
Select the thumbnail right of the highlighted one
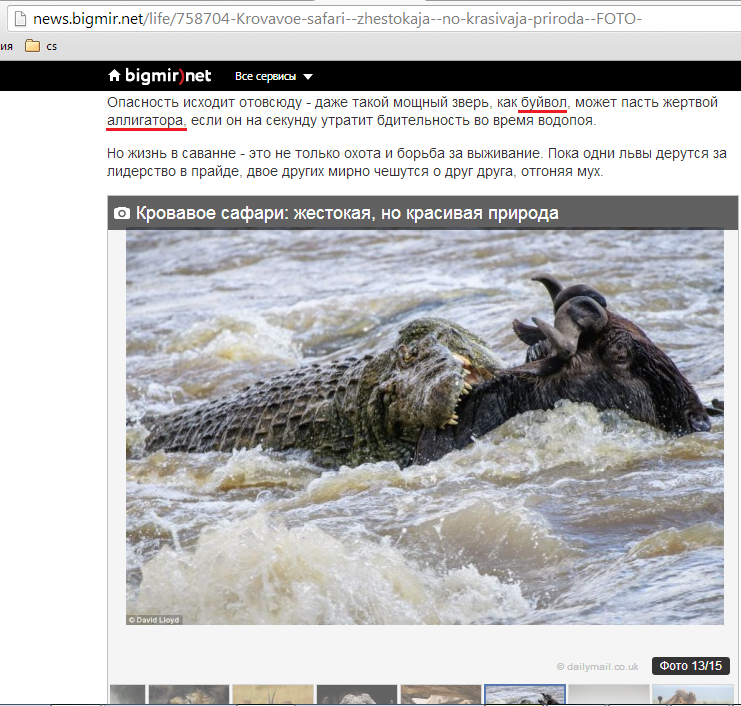point(608,695)
